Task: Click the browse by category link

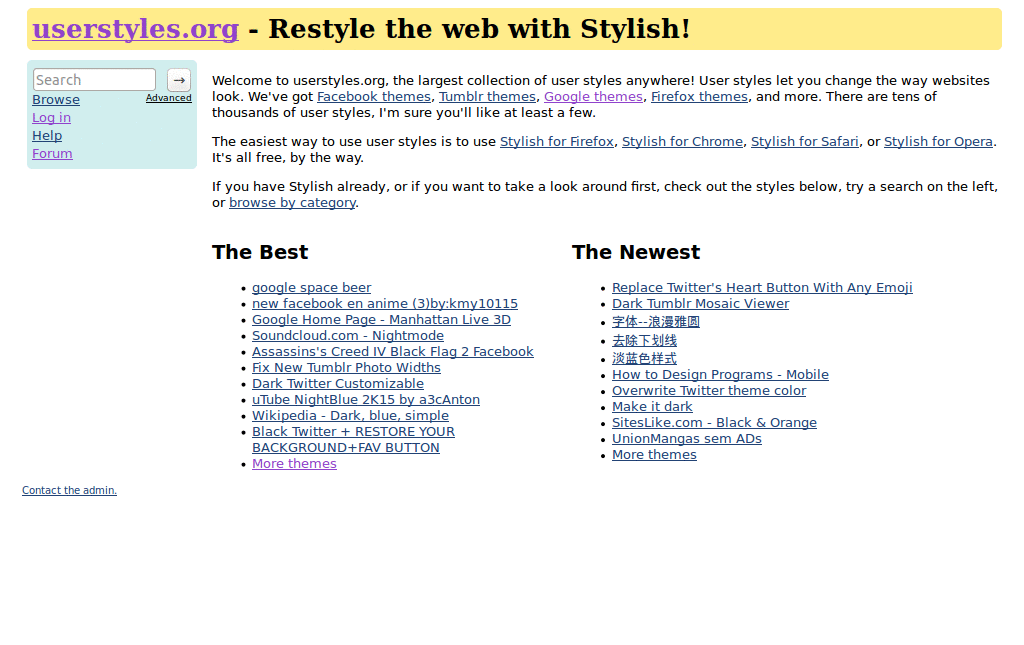Action: pyautogui.click(x=293, y=203)
